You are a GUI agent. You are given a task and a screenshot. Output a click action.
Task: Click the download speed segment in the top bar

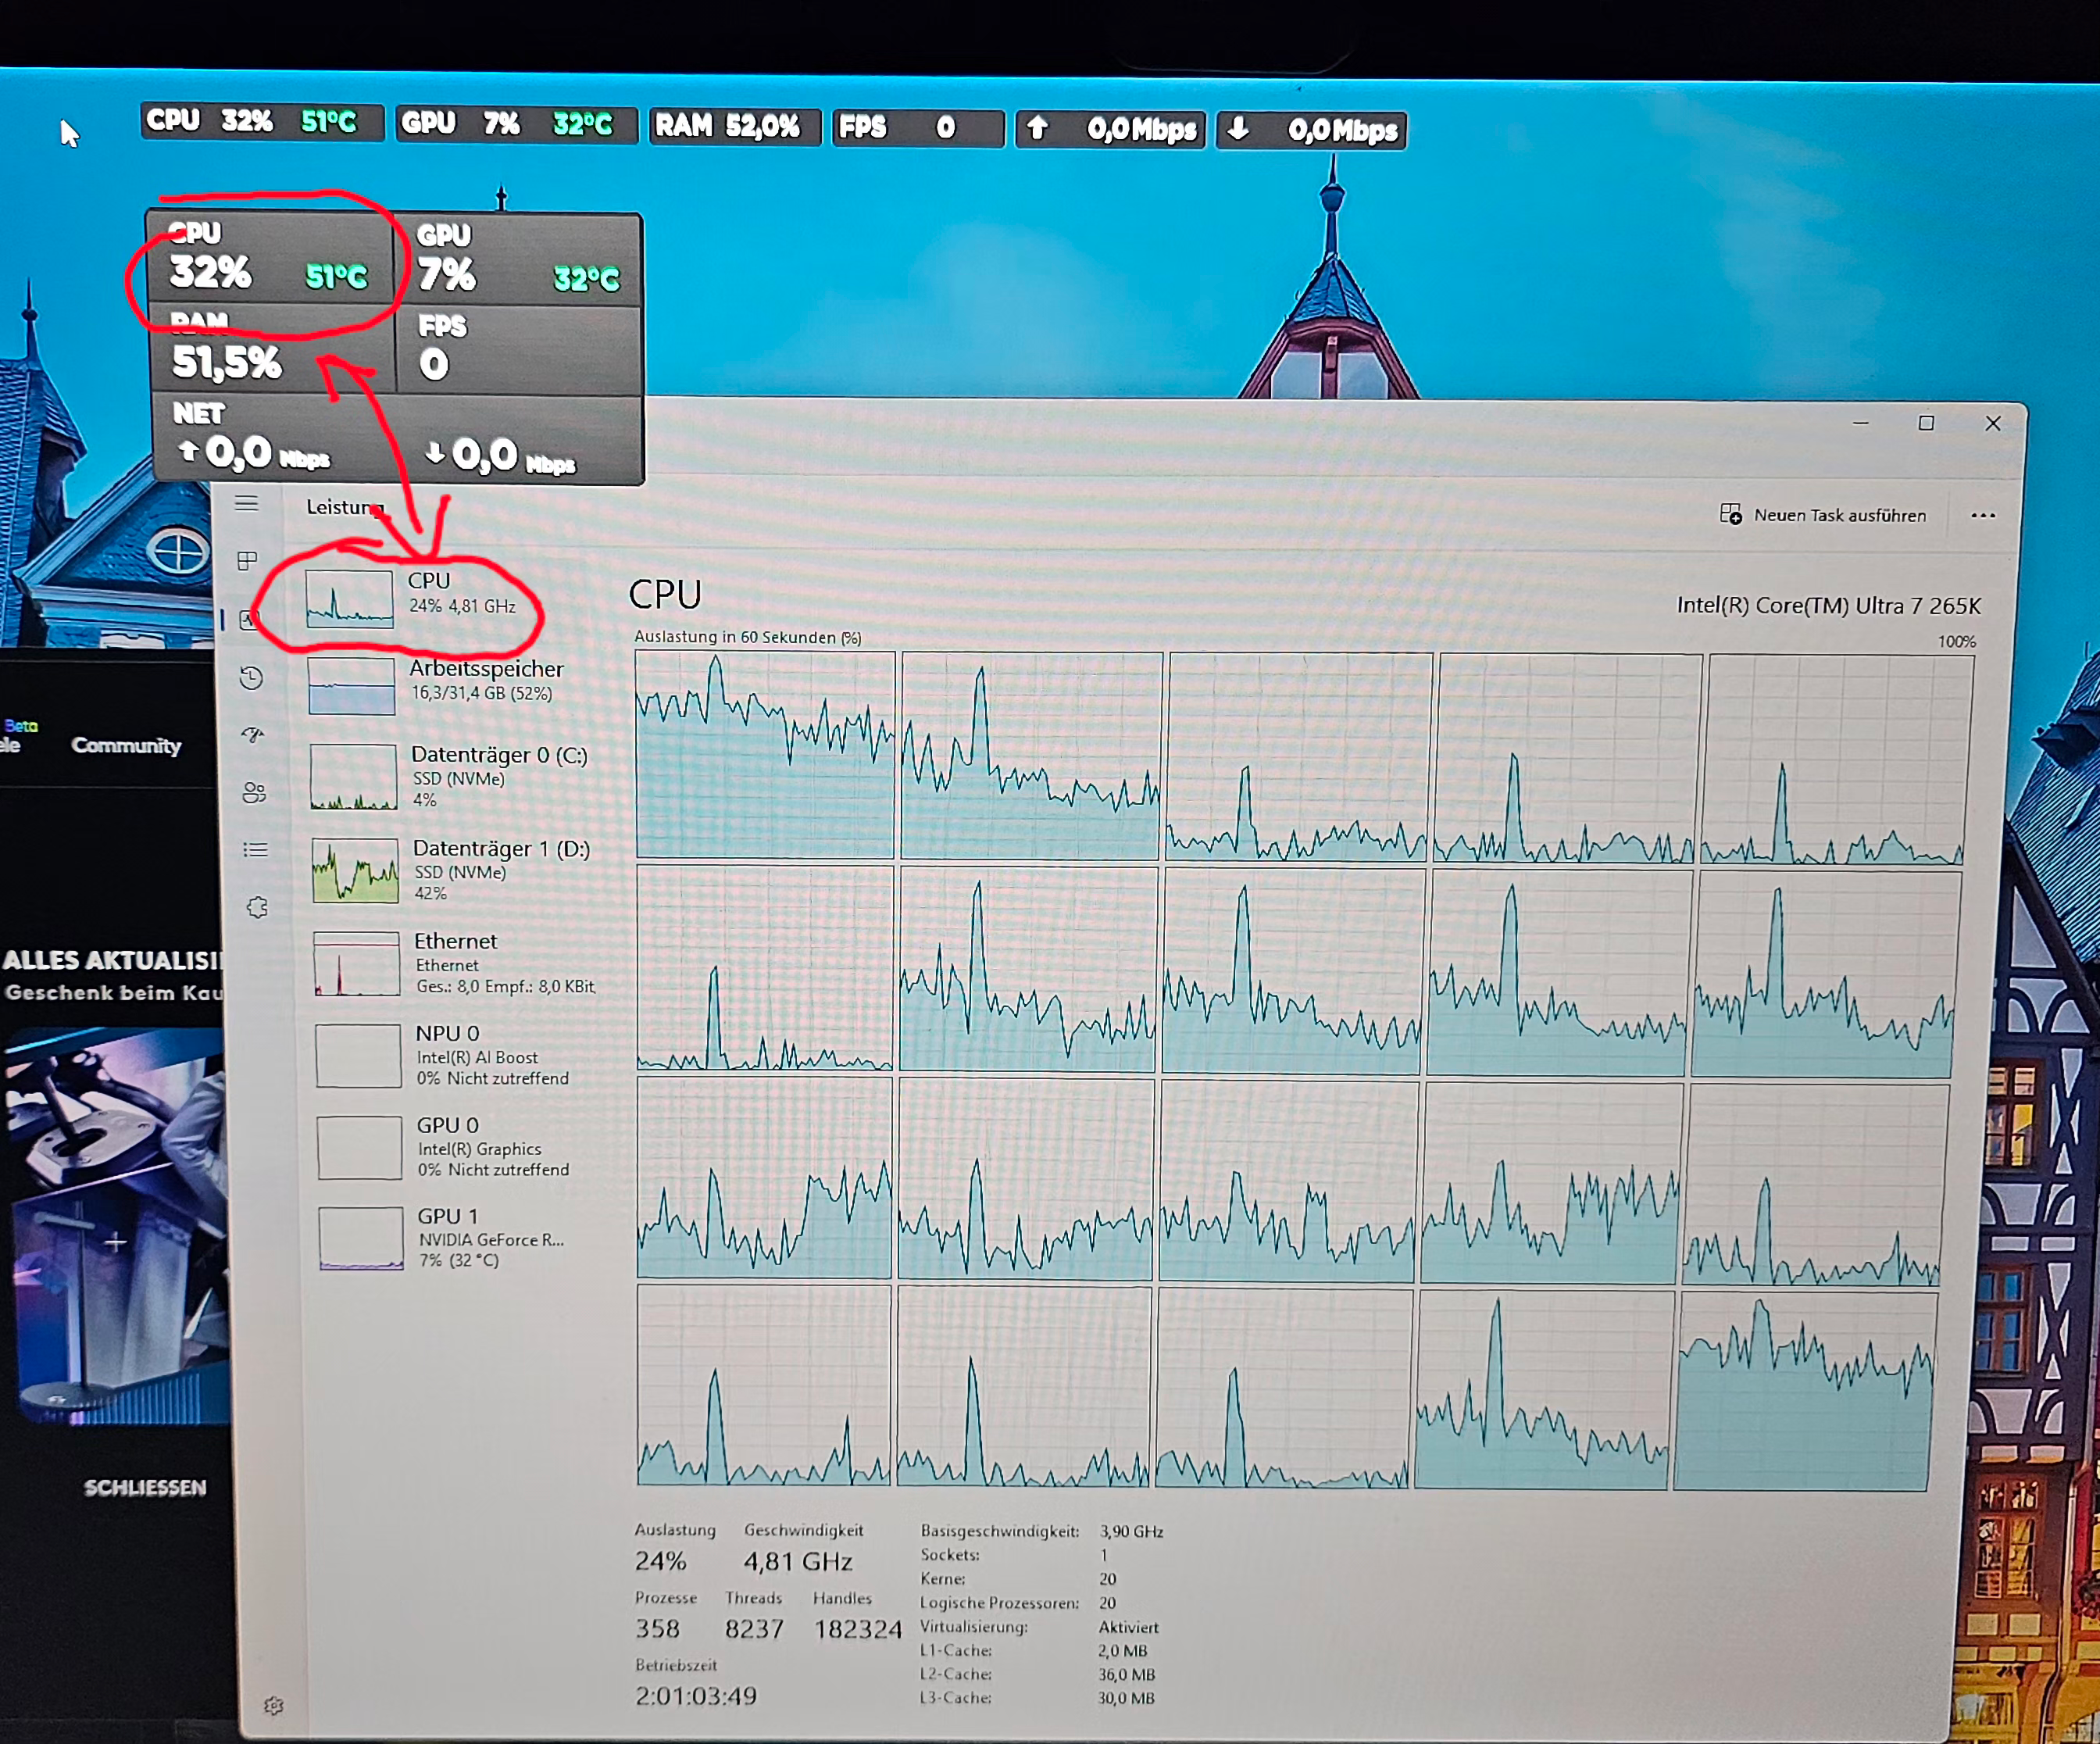(x=1311, y=130)
